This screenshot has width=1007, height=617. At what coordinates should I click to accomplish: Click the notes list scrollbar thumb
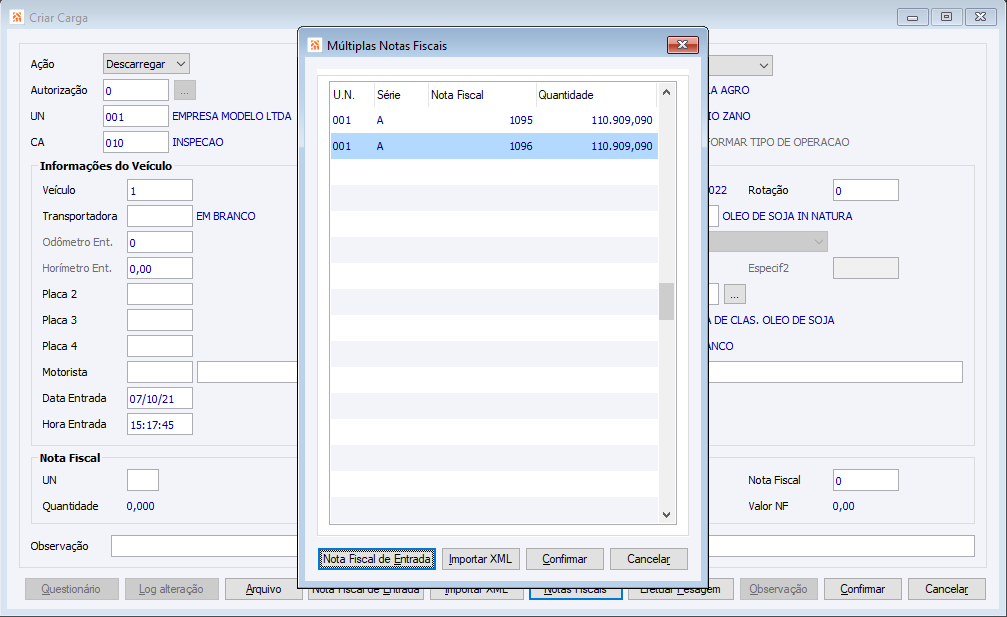667,301
